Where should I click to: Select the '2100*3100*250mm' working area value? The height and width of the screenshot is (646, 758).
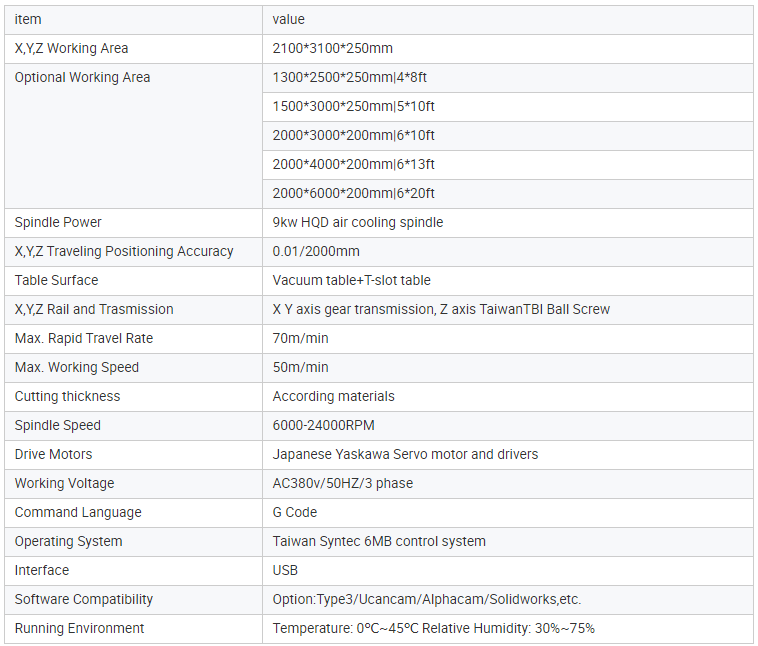pyautogui.click(x=330, y=48)
